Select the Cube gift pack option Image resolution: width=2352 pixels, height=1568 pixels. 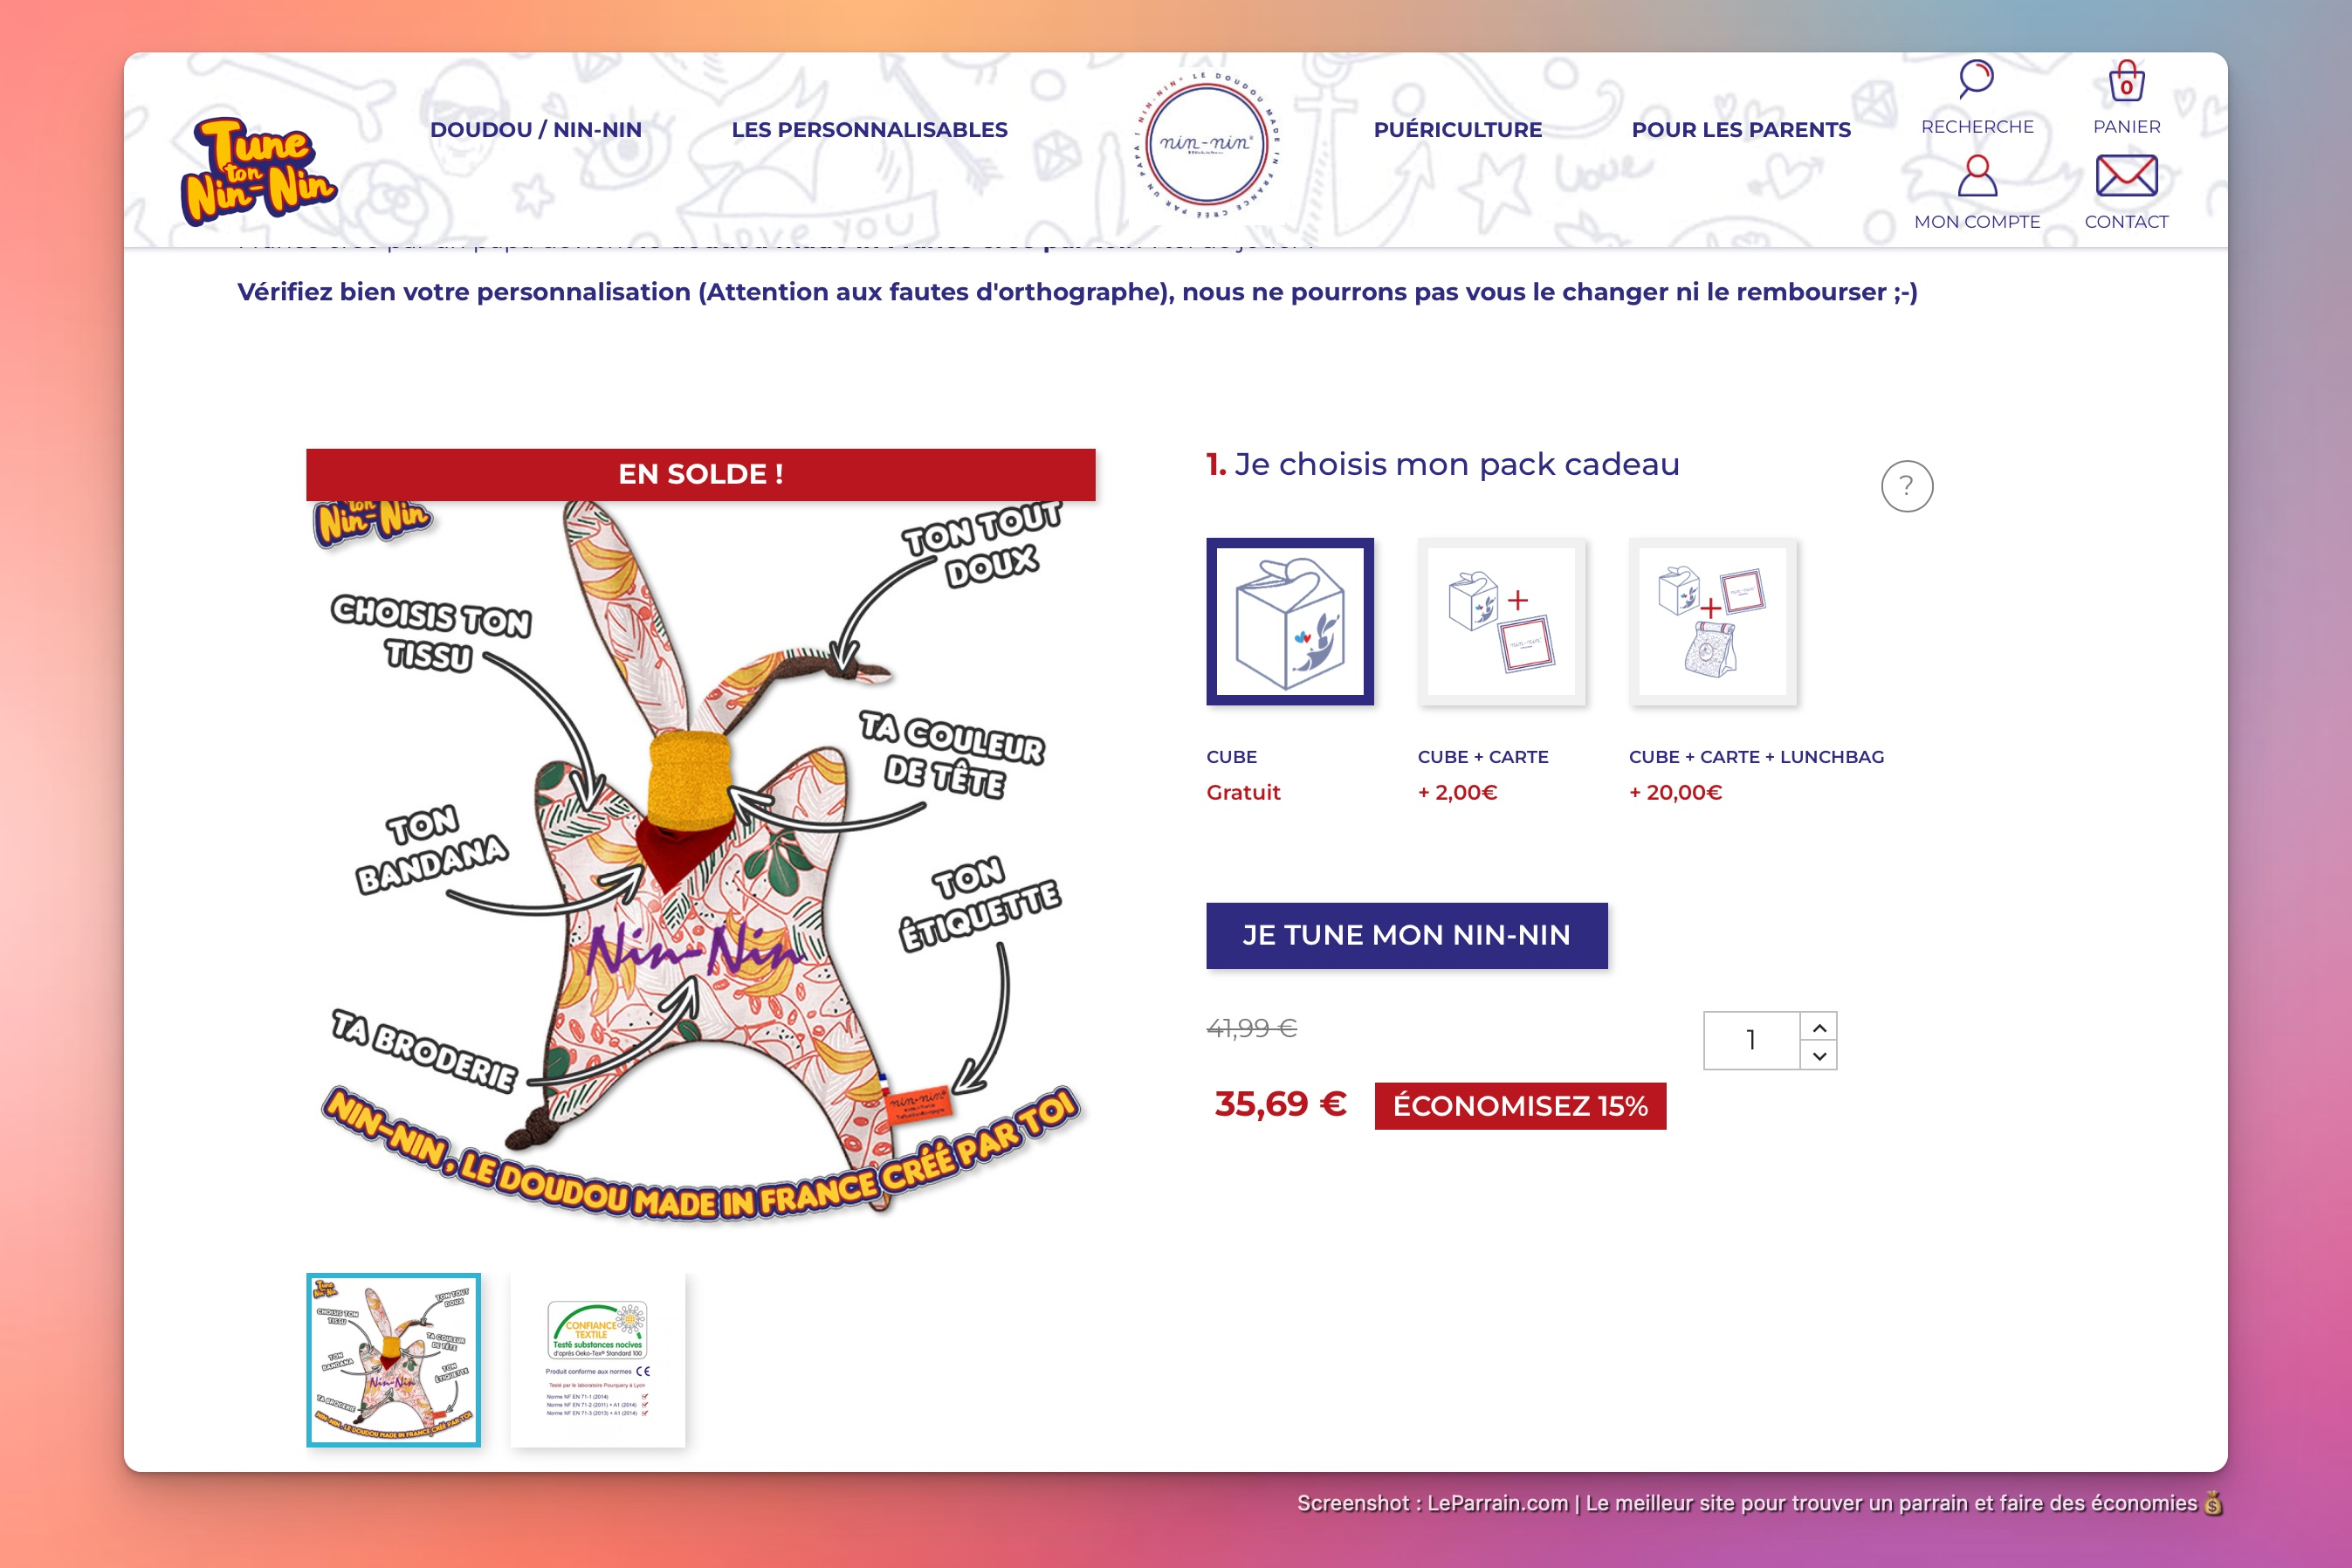[1289, 621]
